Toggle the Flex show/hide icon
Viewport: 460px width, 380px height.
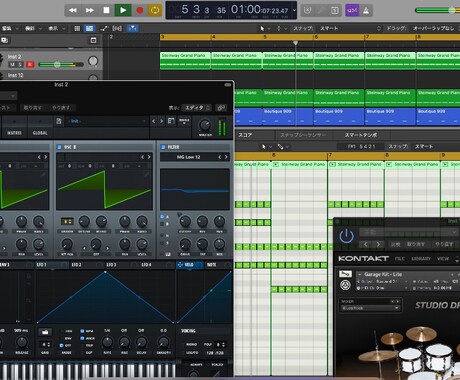117,29
